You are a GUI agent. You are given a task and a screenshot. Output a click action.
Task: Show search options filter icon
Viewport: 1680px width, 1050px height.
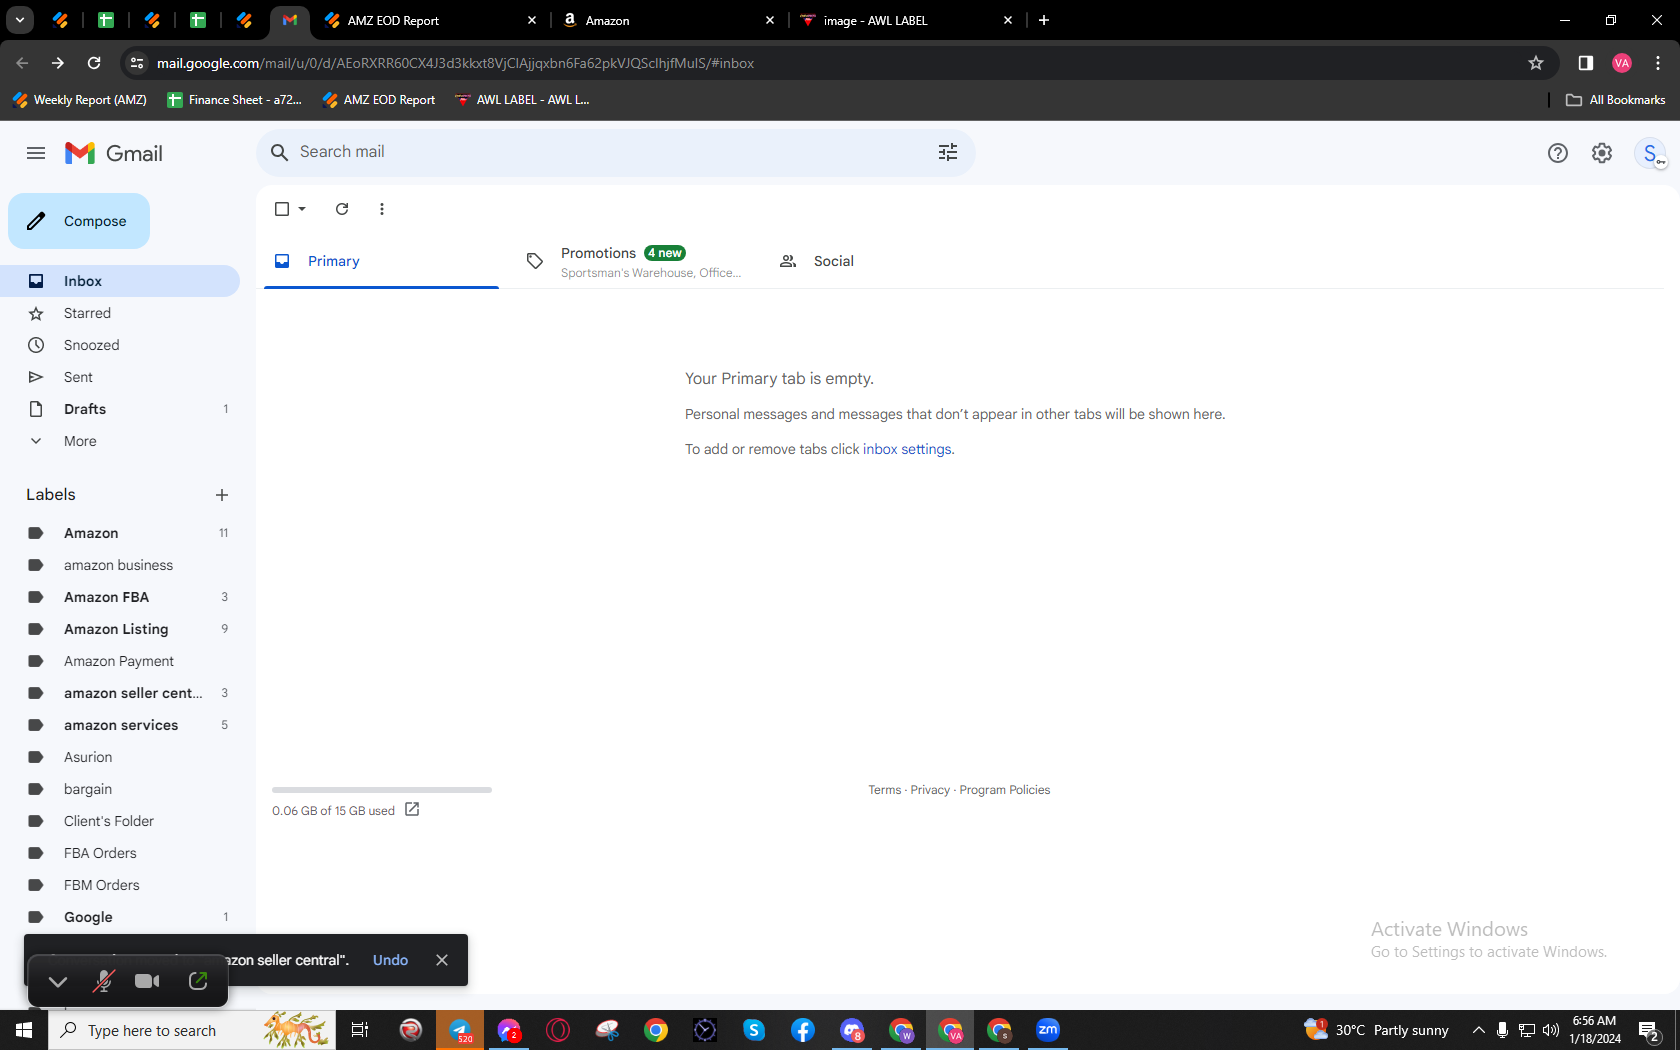pos(948,152)
